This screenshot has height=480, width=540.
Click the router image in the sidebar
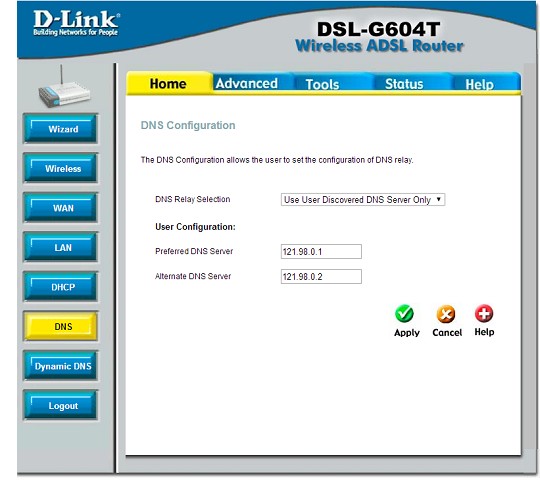[64, 87]
